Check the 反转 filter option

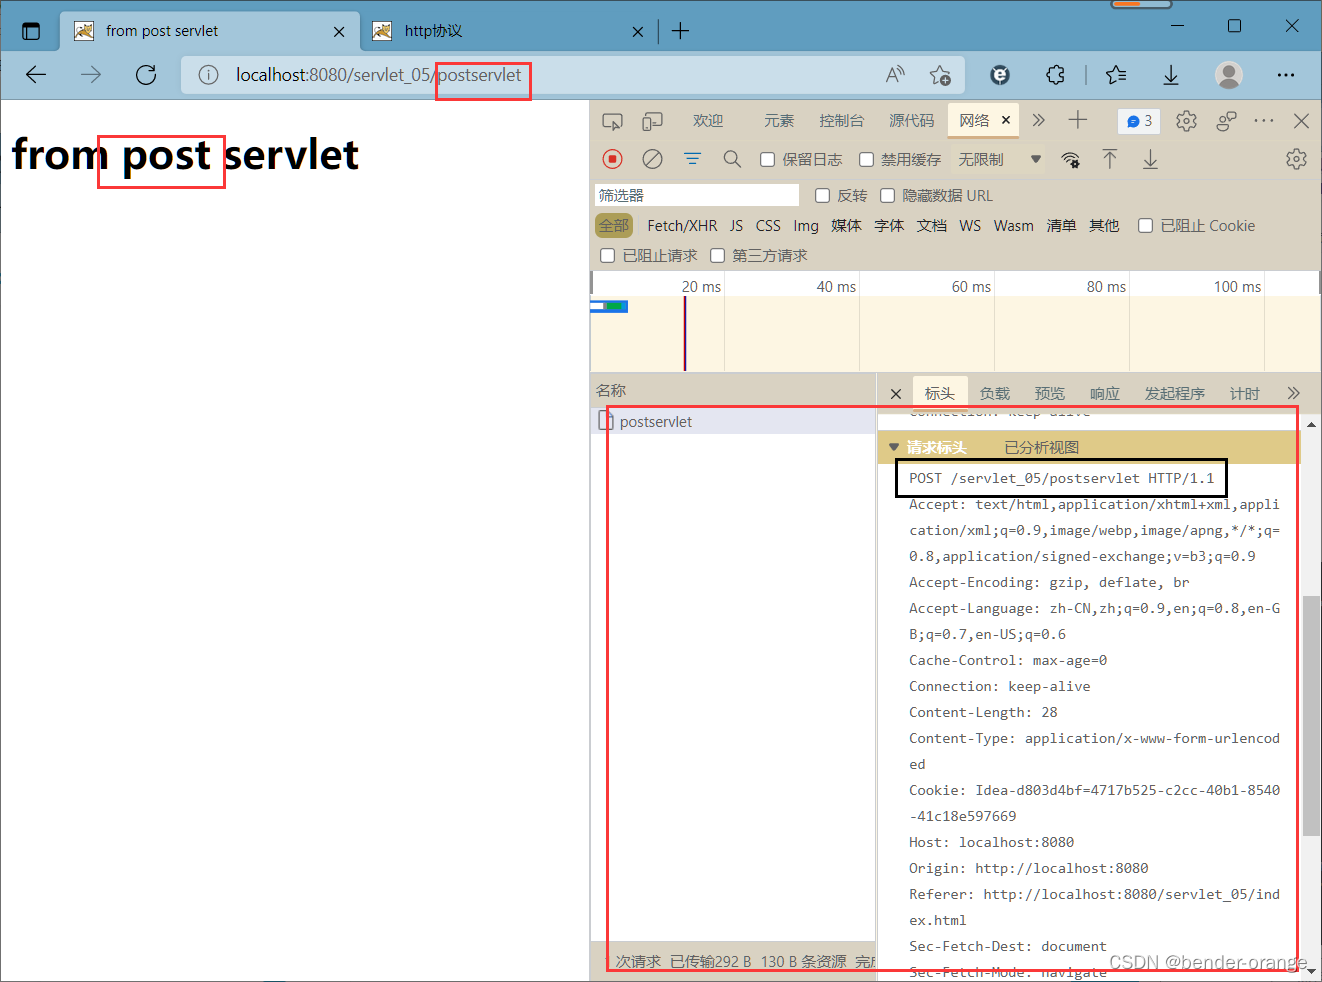(822, 196)
